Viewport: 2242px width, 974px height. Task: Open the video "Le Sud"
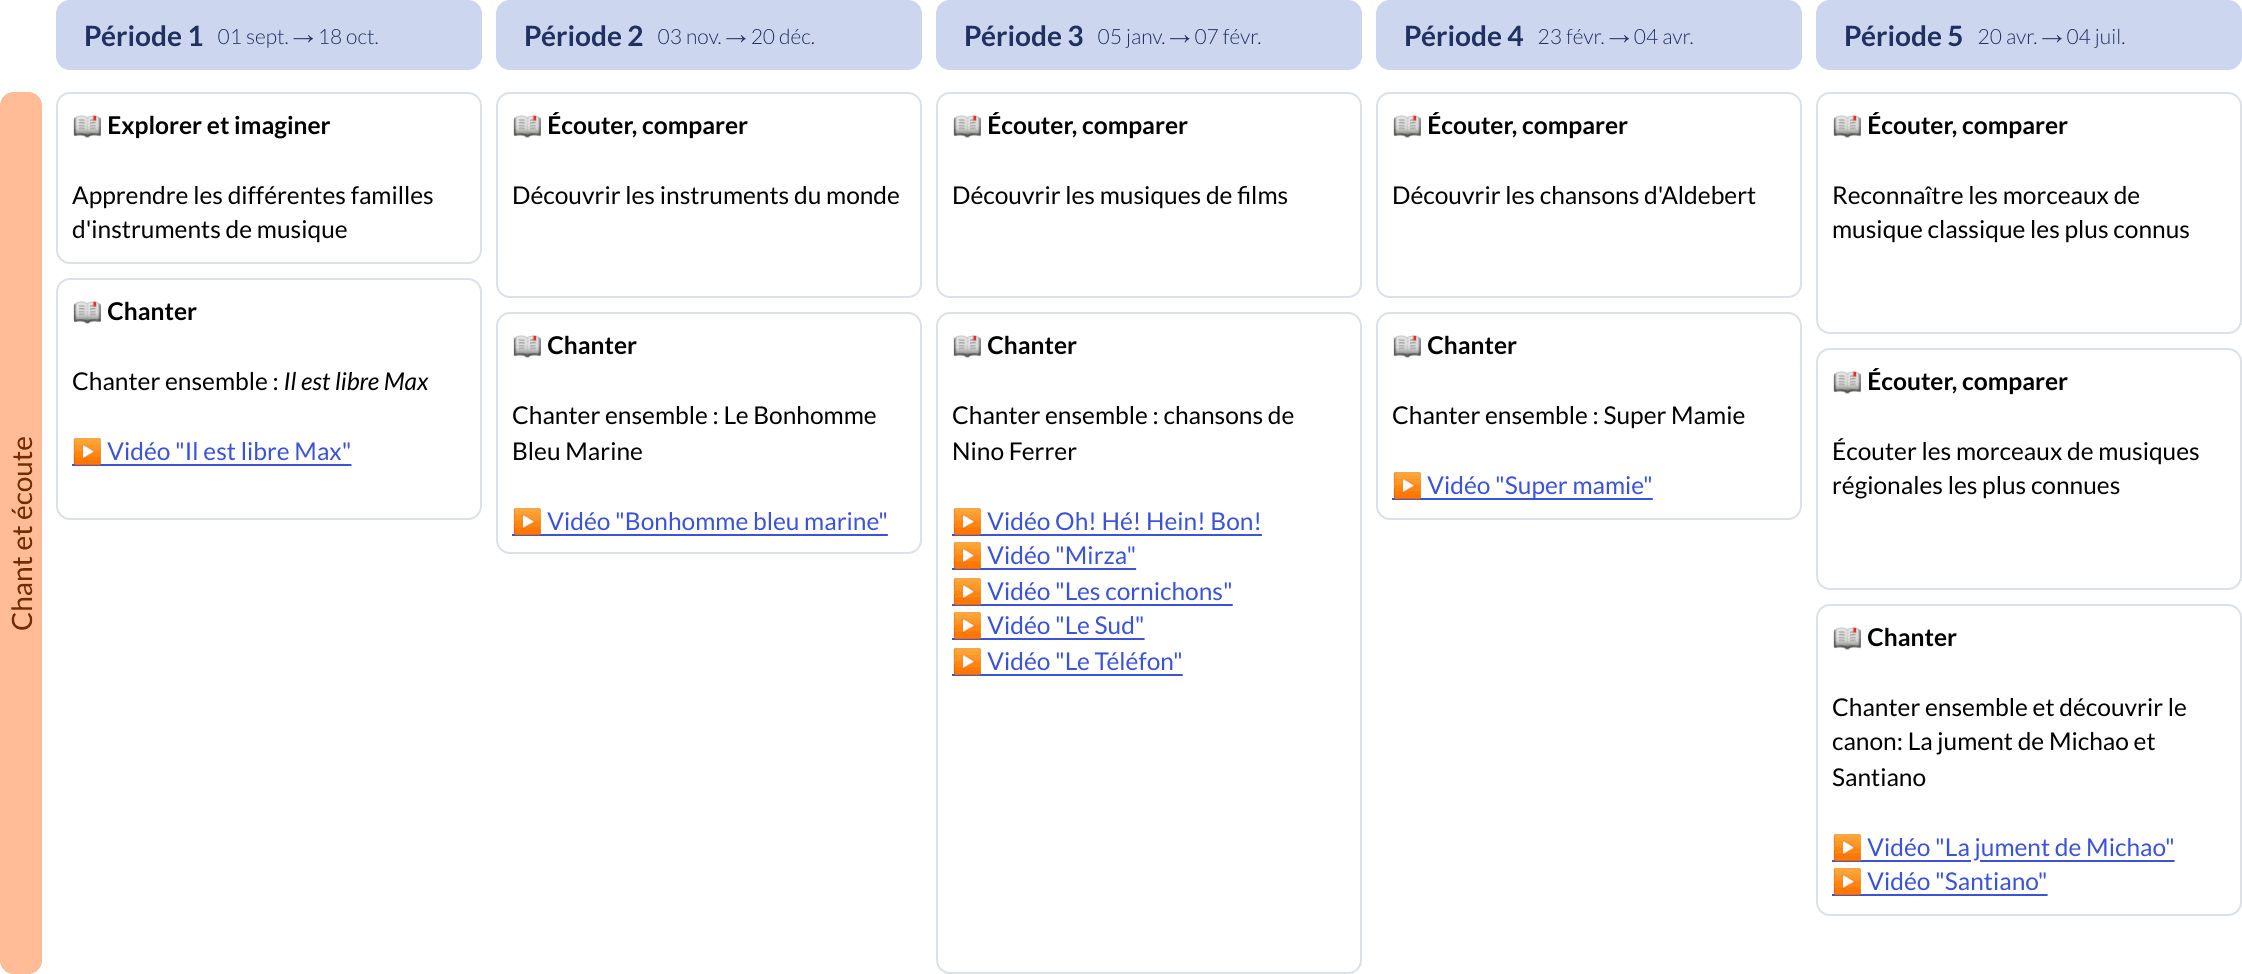click(1064, 626)
